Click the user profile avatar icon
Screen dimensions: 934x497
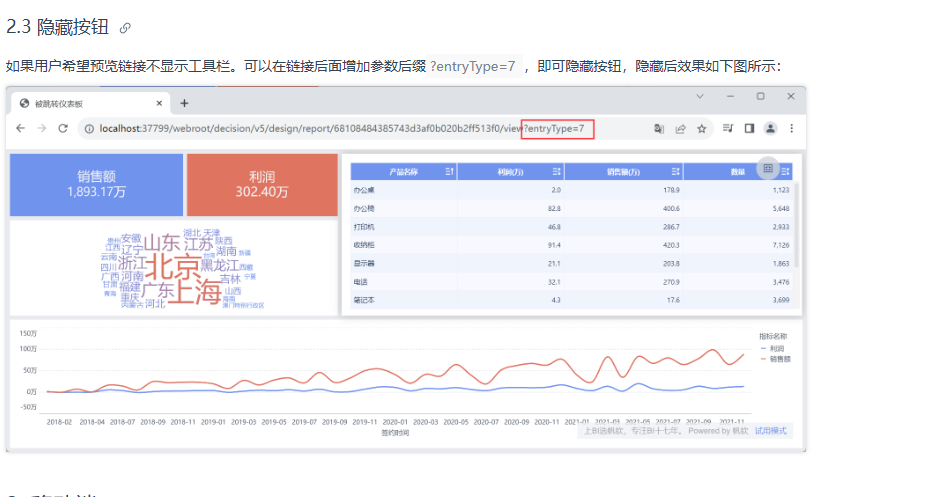[771, 129]
